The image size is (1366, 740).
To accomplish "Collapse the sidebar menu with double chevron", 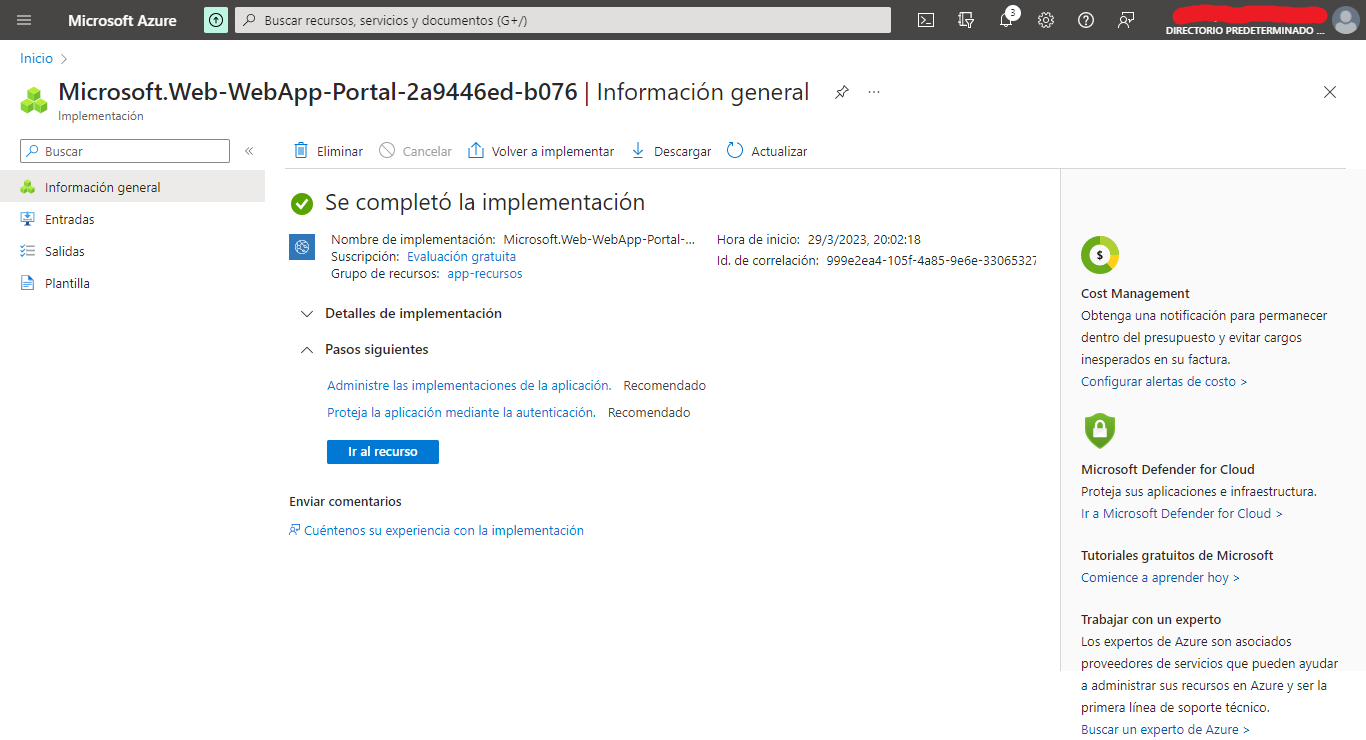I will click(249, 151).
